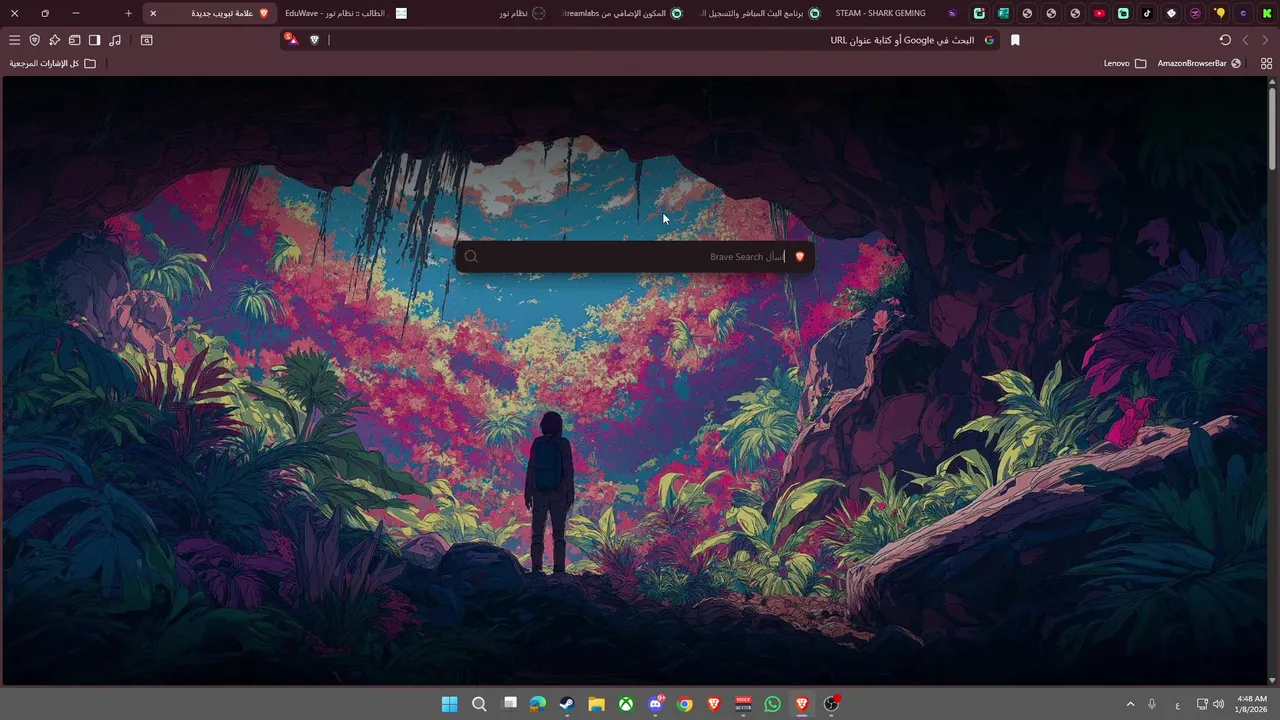Click the Brave Shields lion in address bar
1280x720 pixels.
(315, 40)
